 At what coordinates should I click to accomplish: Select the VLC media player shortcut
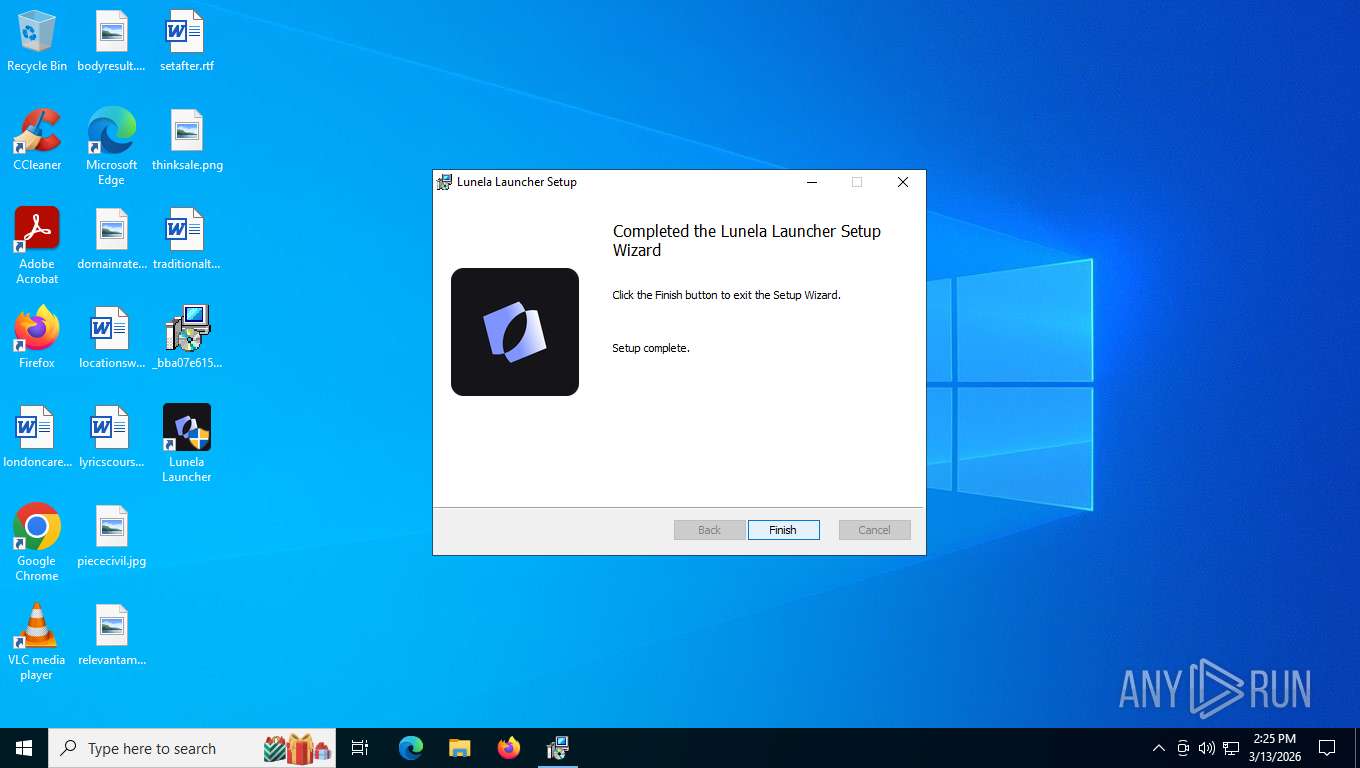pyautogui.click(x=37, y=642)
